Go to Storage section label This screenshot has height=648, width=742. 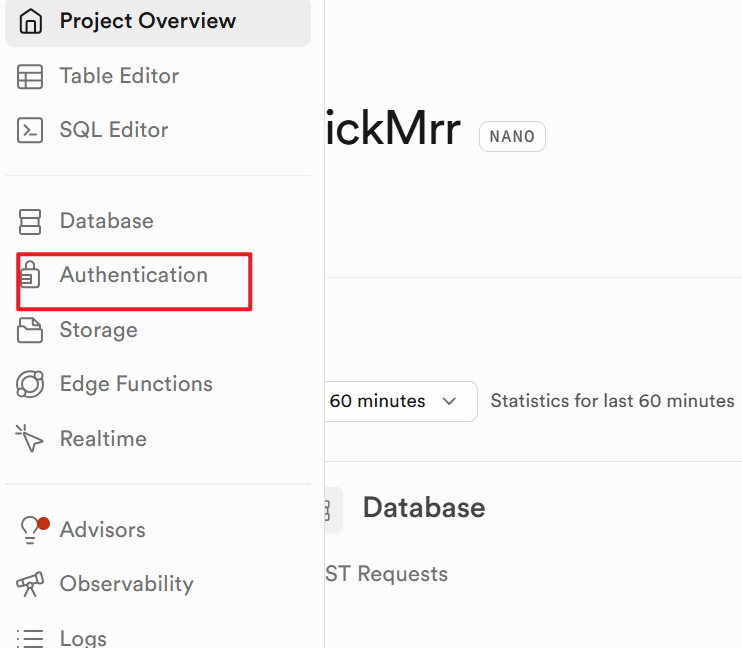tap(98, 330)
